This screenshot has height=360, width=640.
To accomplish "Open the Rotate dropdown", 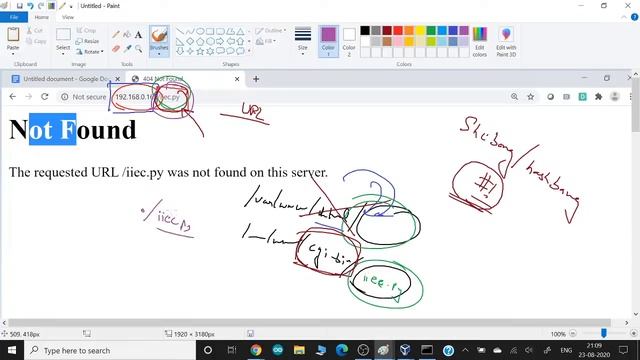I will 90,52.
